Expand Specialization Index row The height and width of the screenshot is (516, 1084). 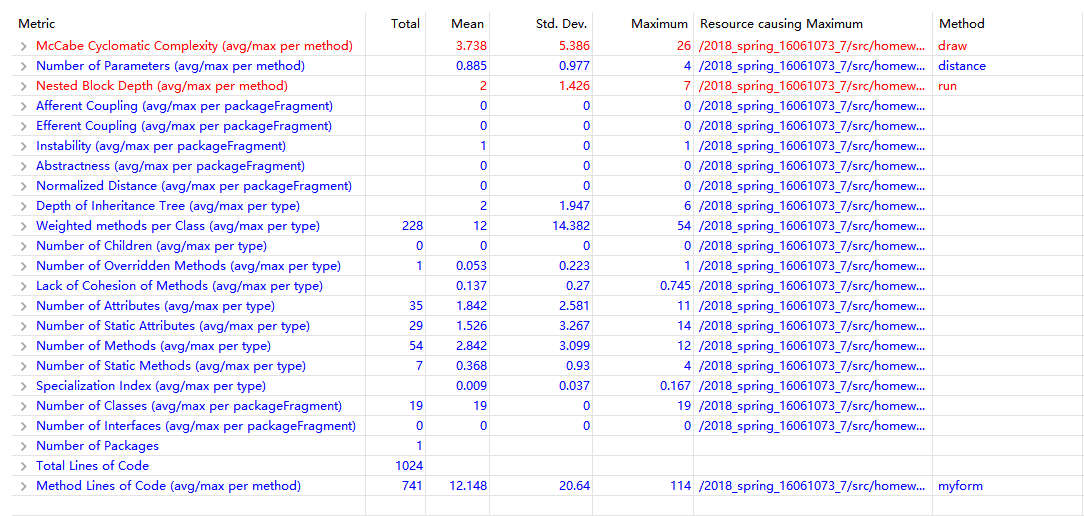point(24,386)
